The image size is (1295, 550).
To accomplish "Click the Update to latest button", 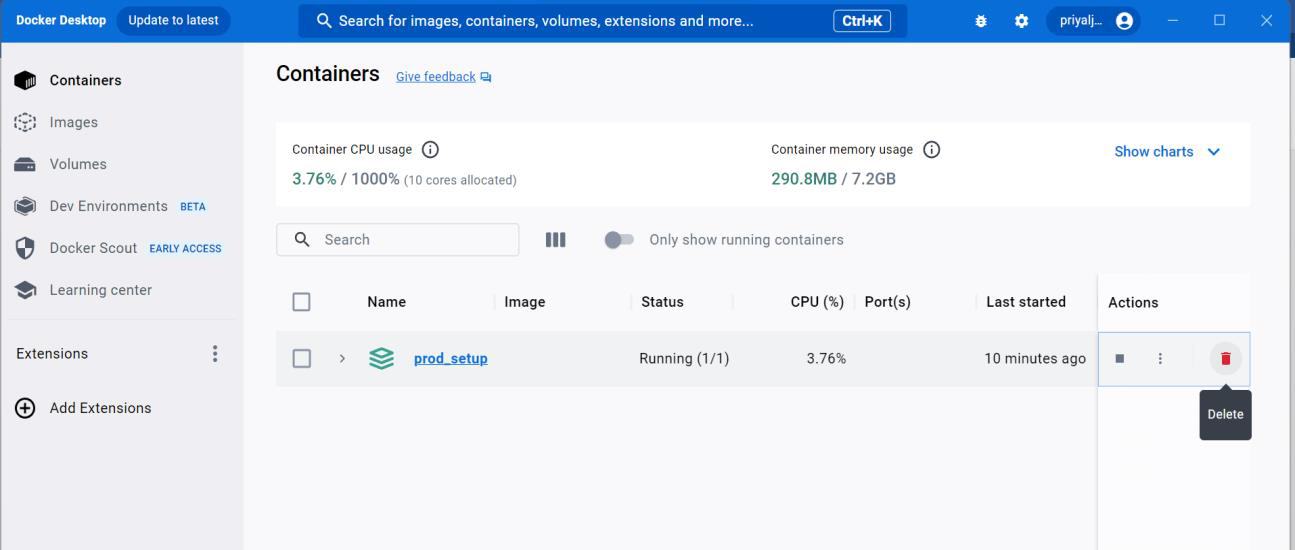I will (173, 20).
